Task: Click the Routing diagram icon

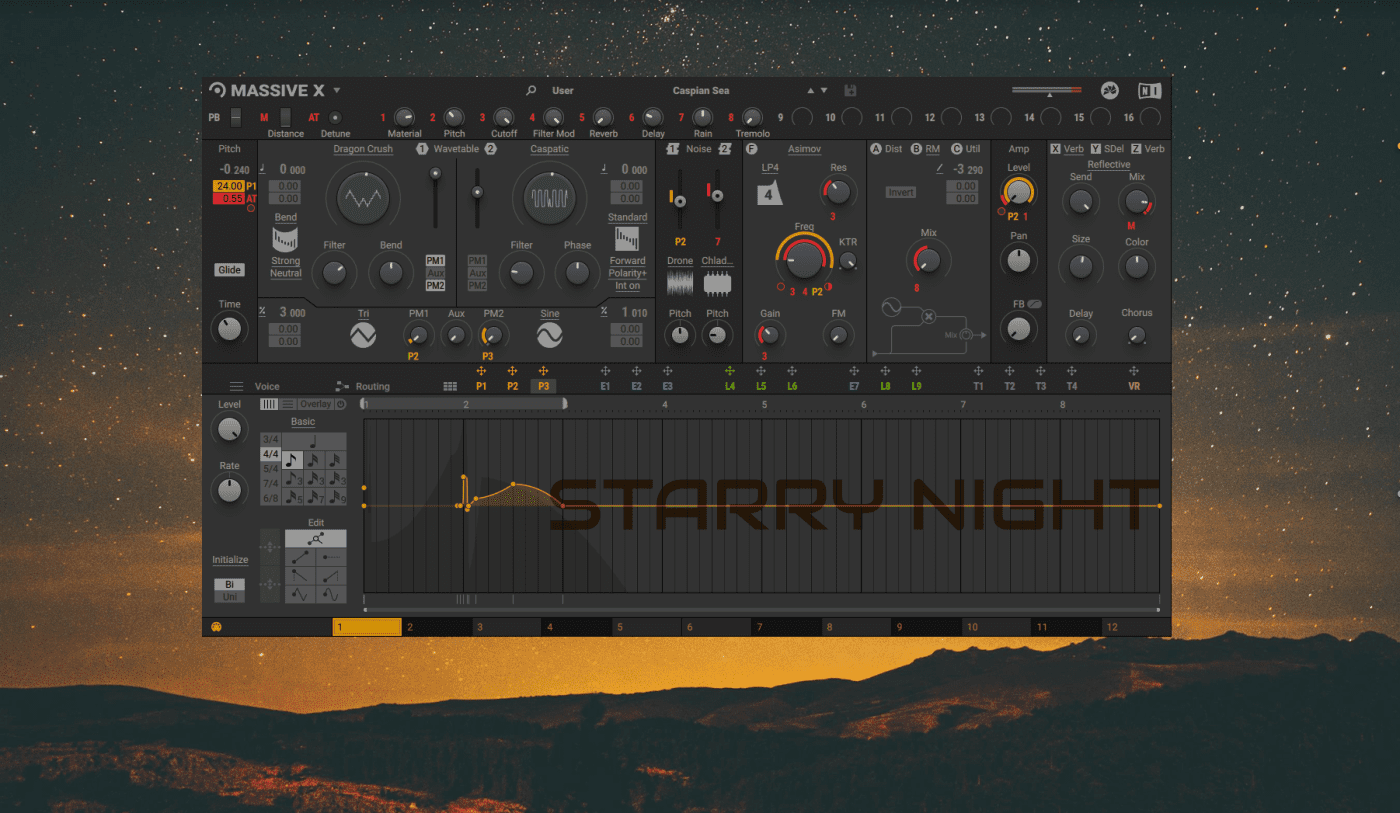Action: click(342, 386)
